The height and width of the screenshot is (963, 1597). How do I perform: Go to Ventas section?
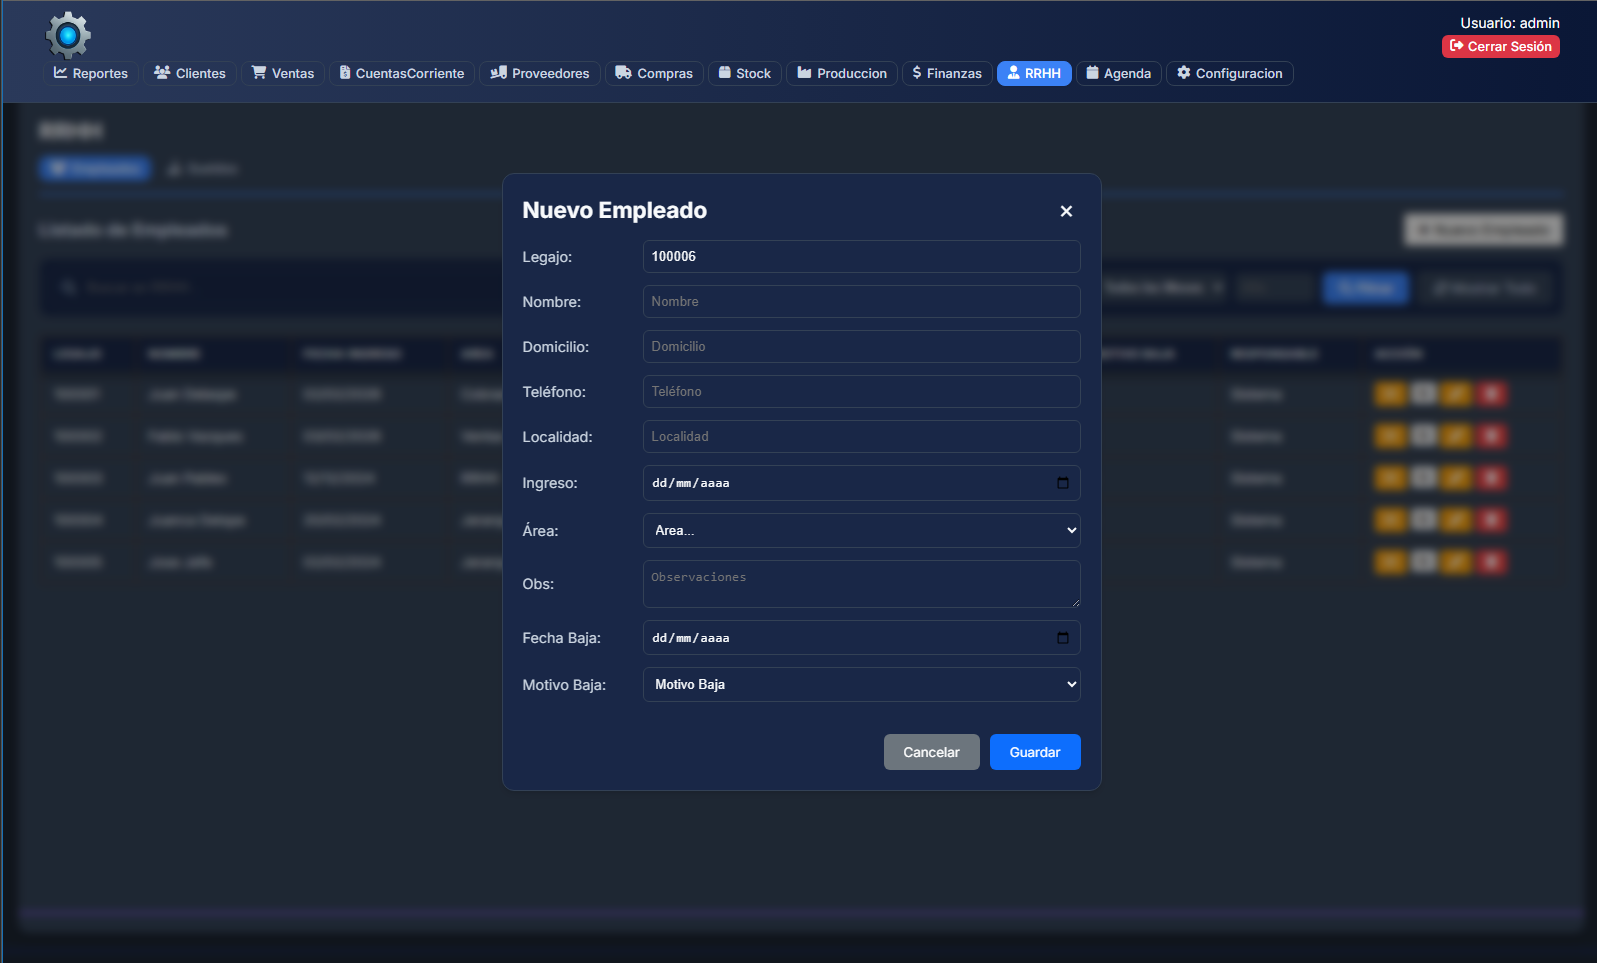pyautogui.click(x=283, y=73)
